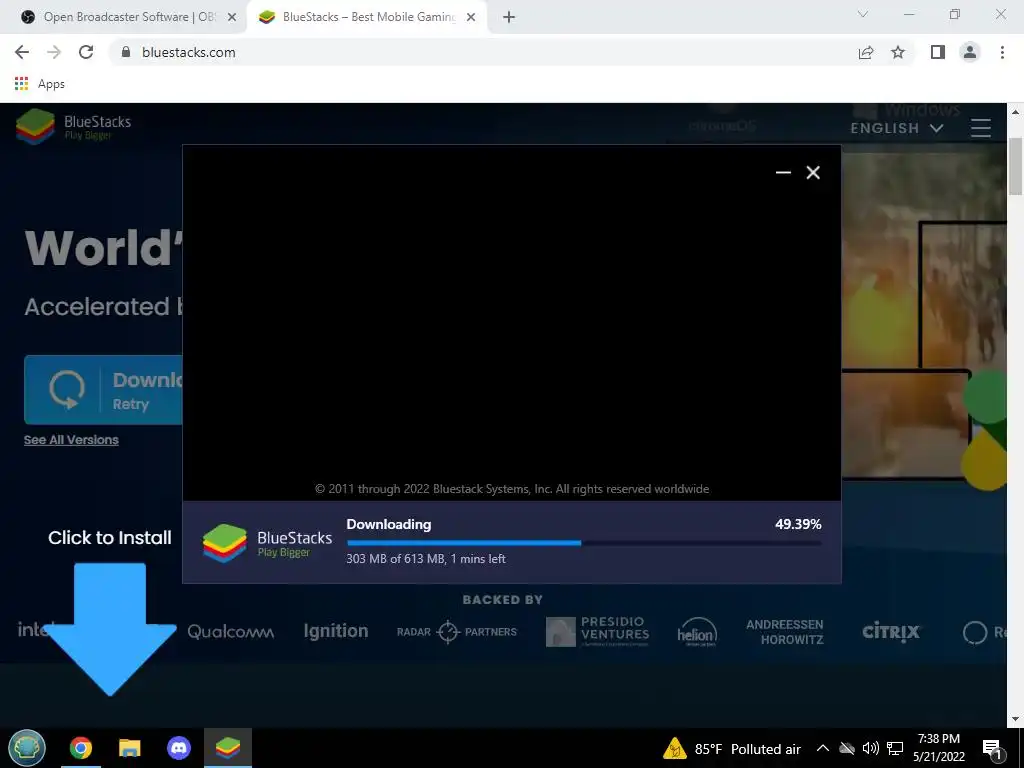The image size is (1024, 768).
Task: Click the 49.39% download percentage
Action: pos(798,524)
